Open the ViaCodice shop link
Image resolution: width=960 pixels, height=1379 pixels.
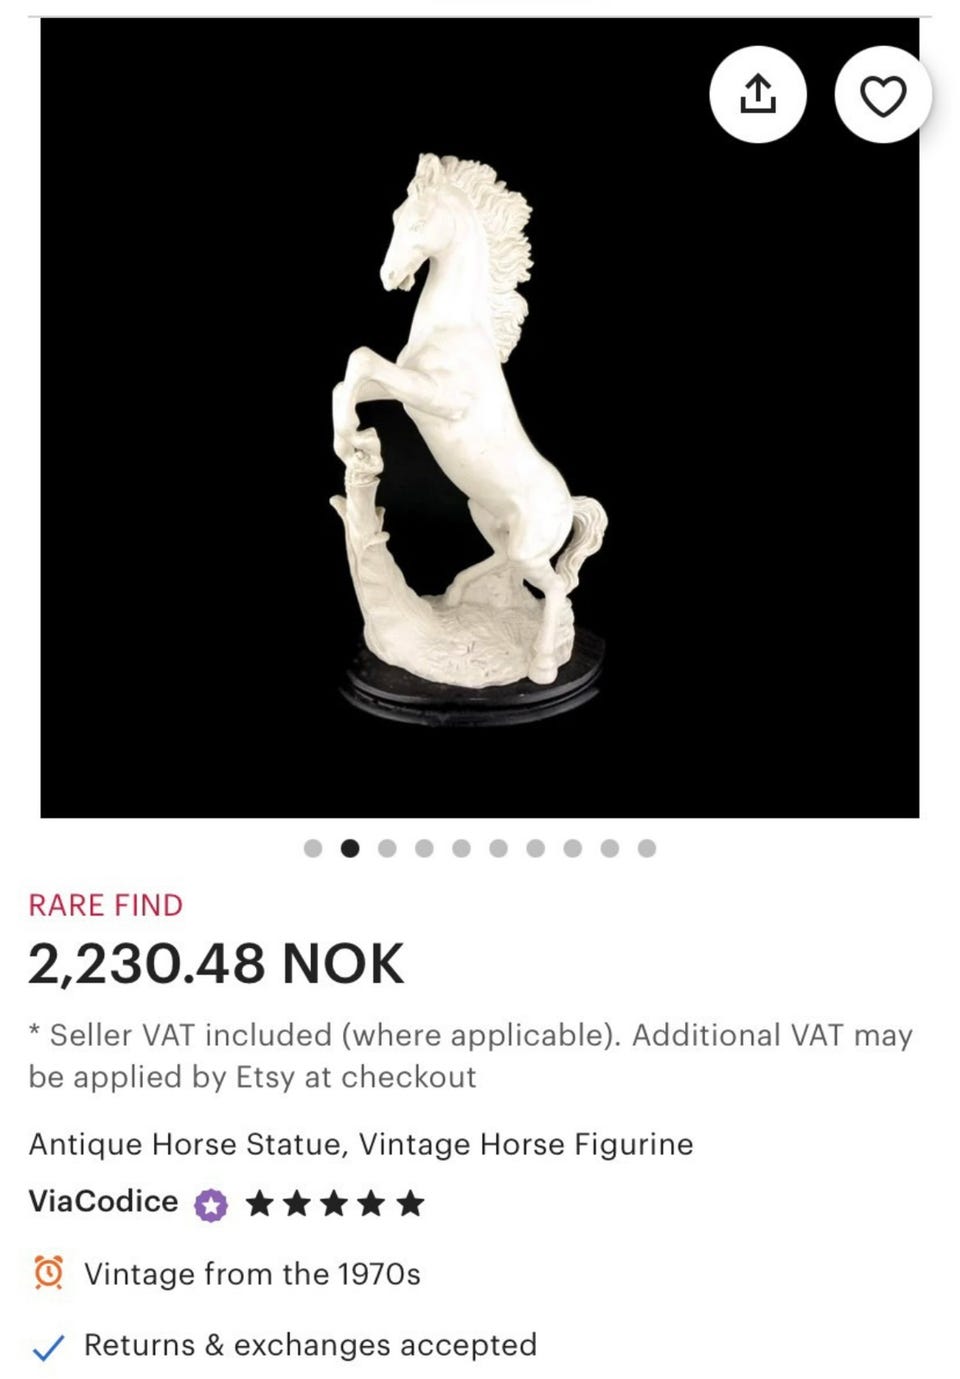tap(103, 1201)
